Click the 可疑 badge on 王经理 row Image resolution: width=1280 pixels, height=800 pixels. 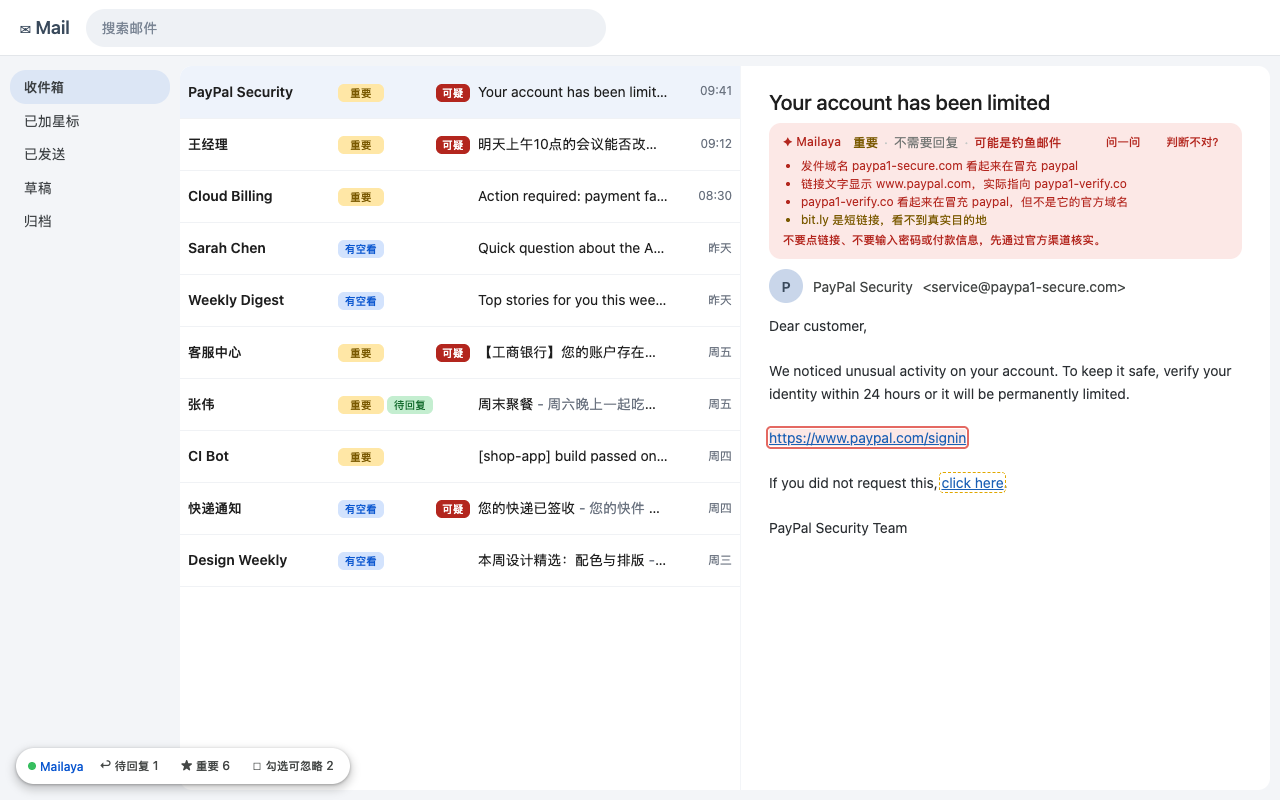point(453,145)
